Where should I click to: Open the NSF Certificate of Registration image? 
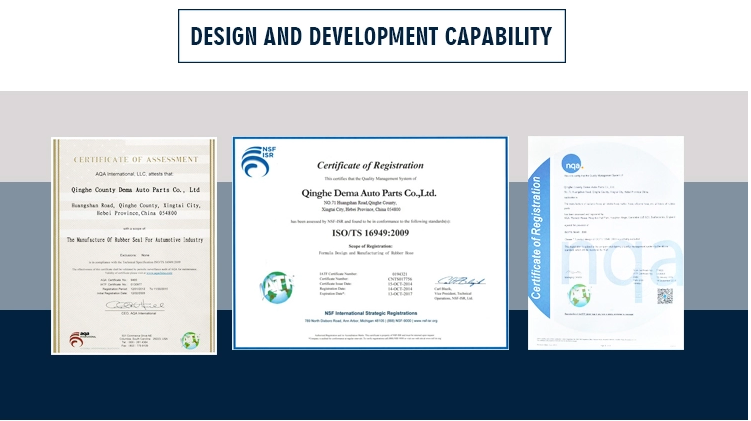(370, 243)
